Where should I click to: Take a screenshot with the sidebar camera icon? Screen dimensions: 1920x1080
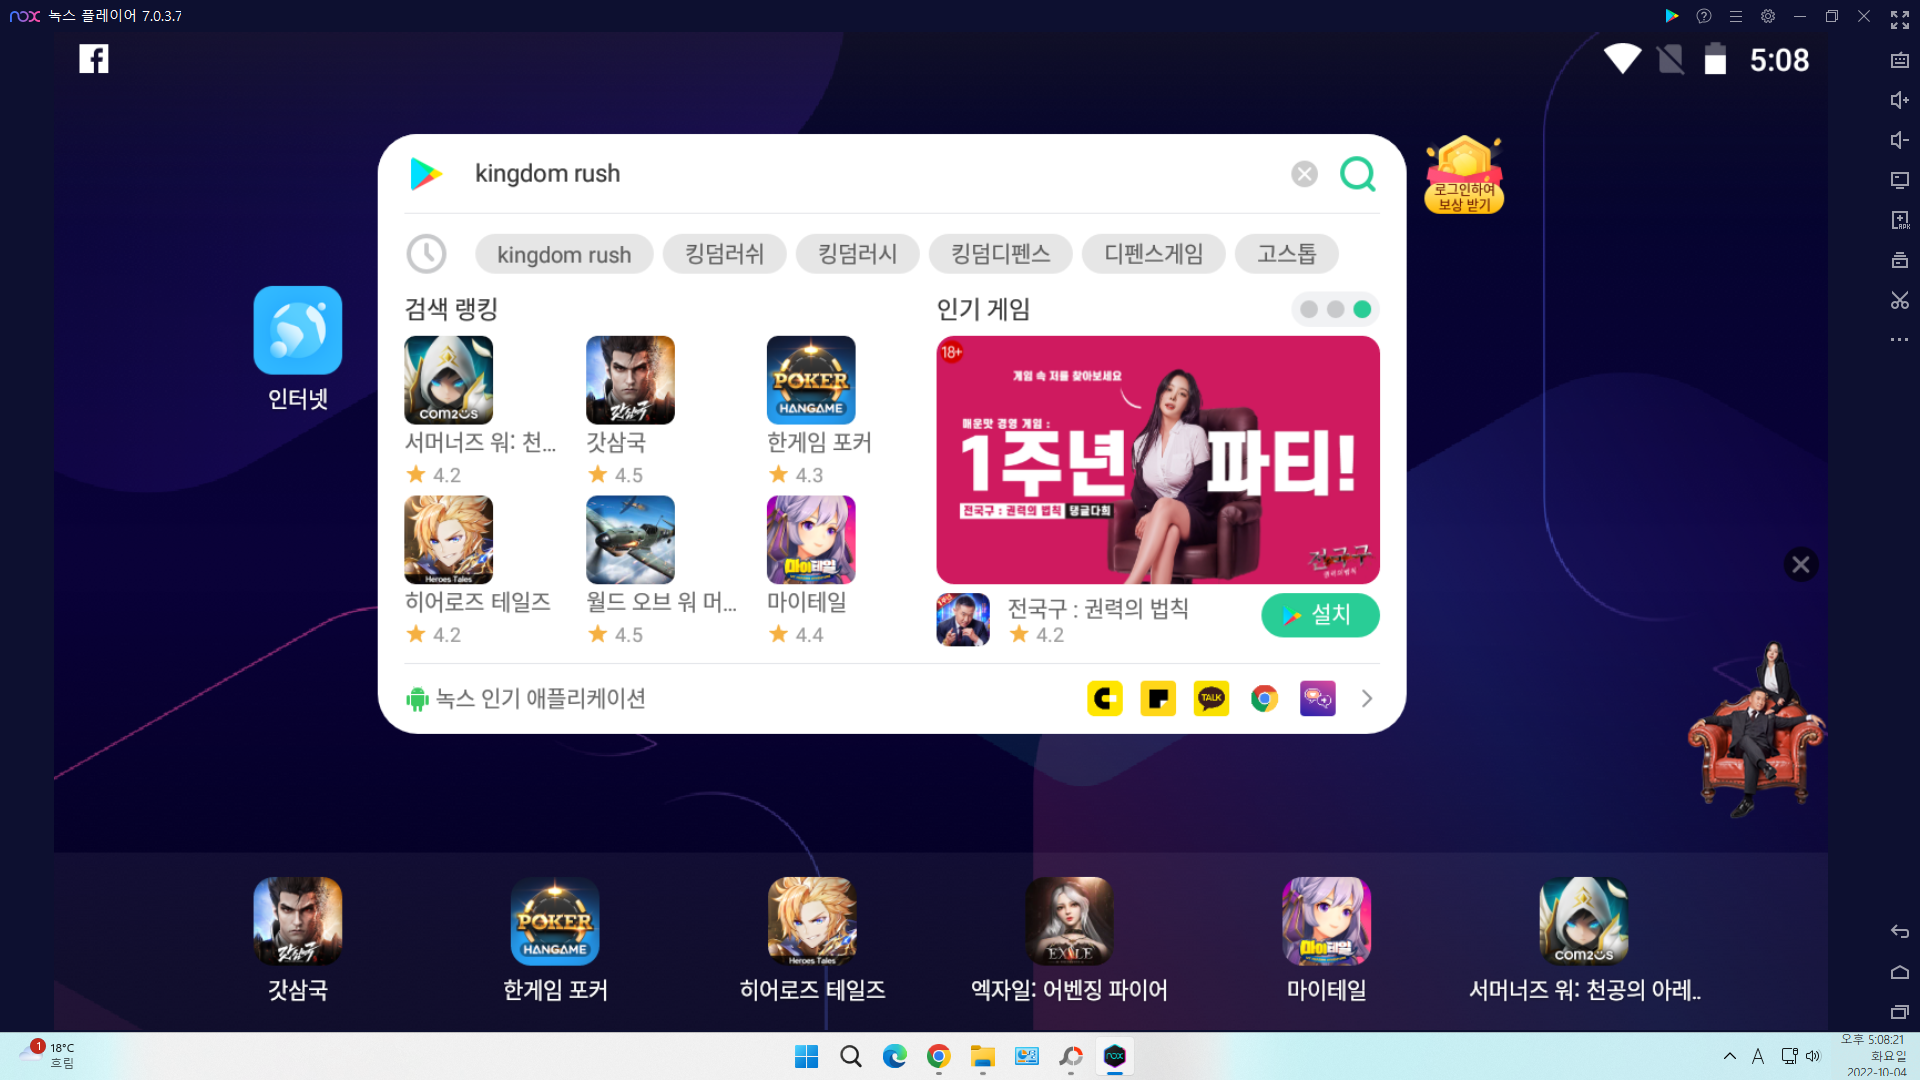coord(1899,260)
